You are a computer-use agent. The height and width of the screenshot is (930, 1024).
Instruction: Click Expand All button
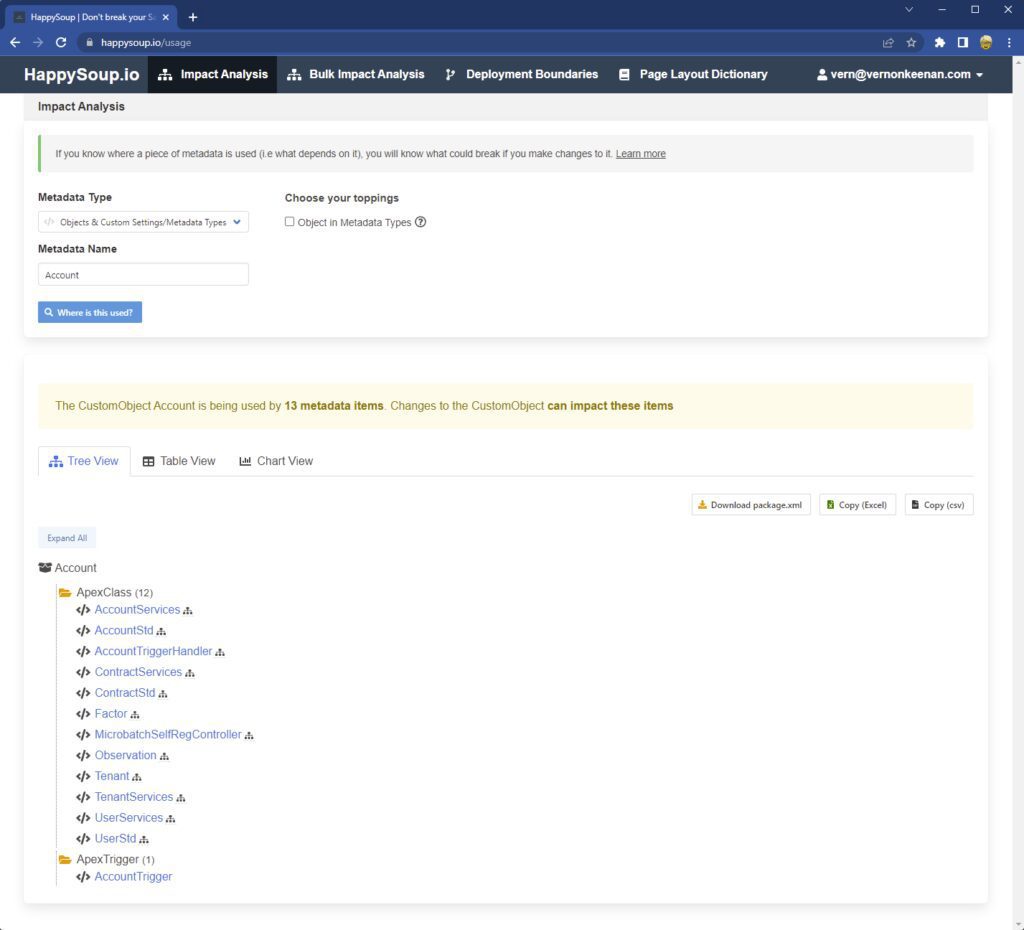(67, 538)
